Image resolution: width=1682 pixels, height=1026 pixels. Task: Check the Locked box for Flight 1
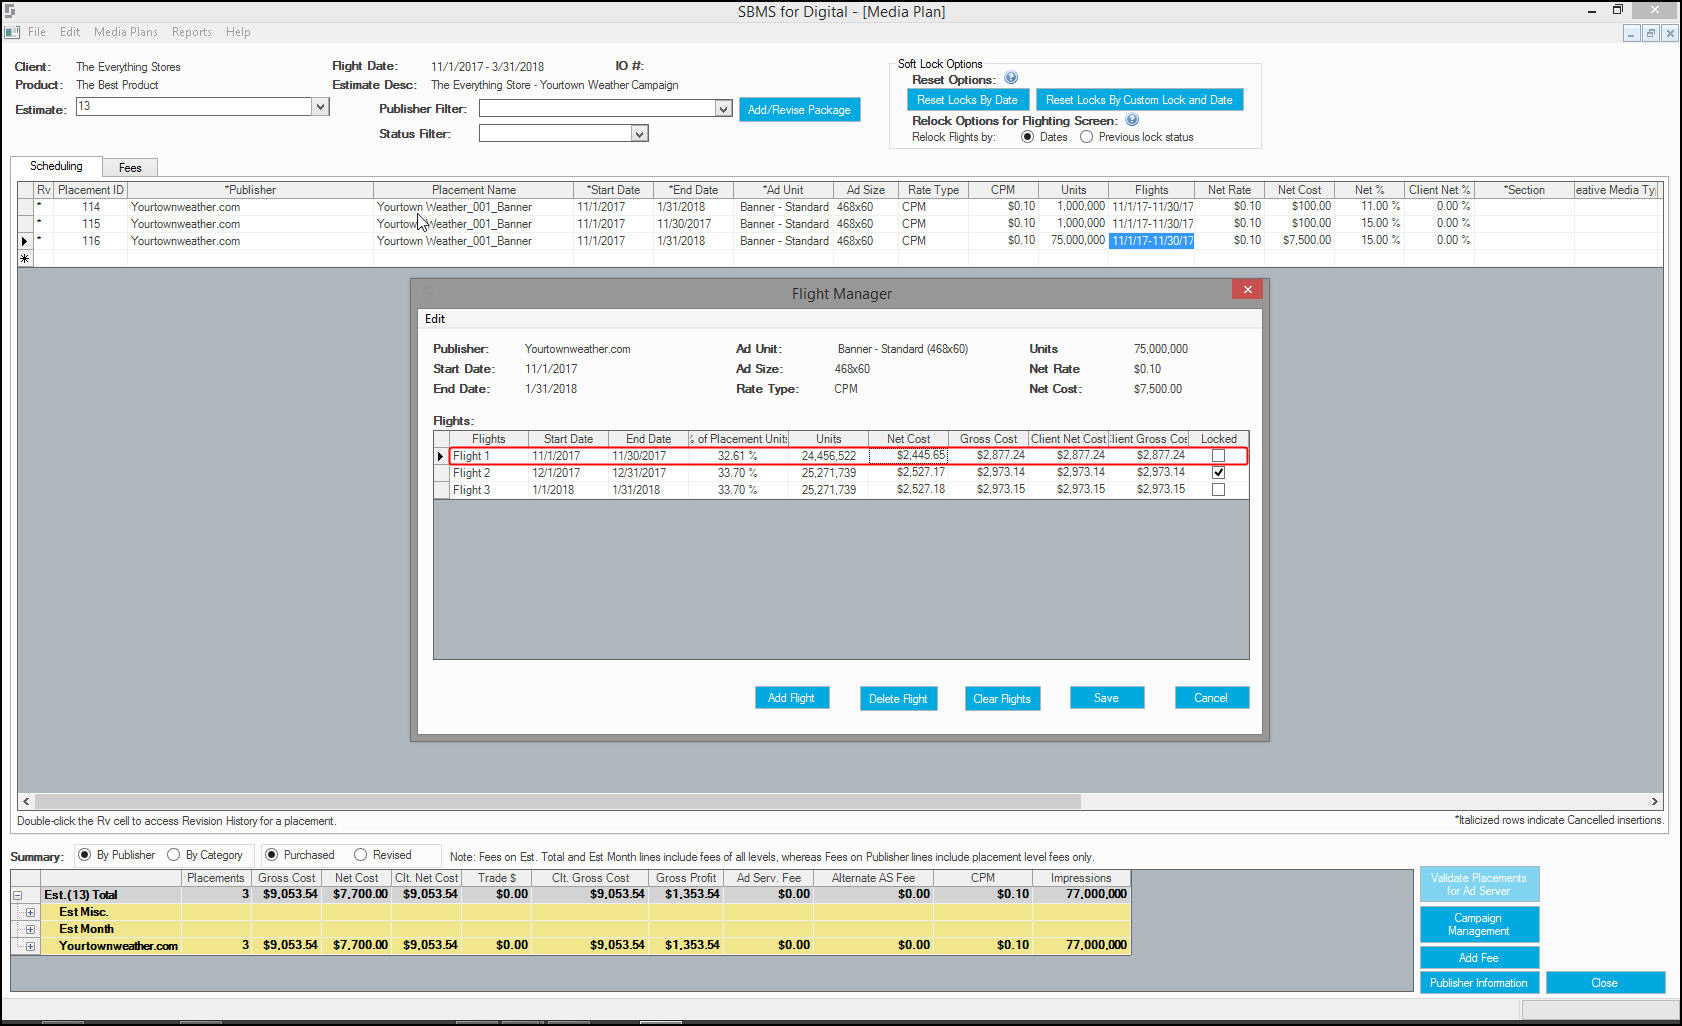point(1218,456)
